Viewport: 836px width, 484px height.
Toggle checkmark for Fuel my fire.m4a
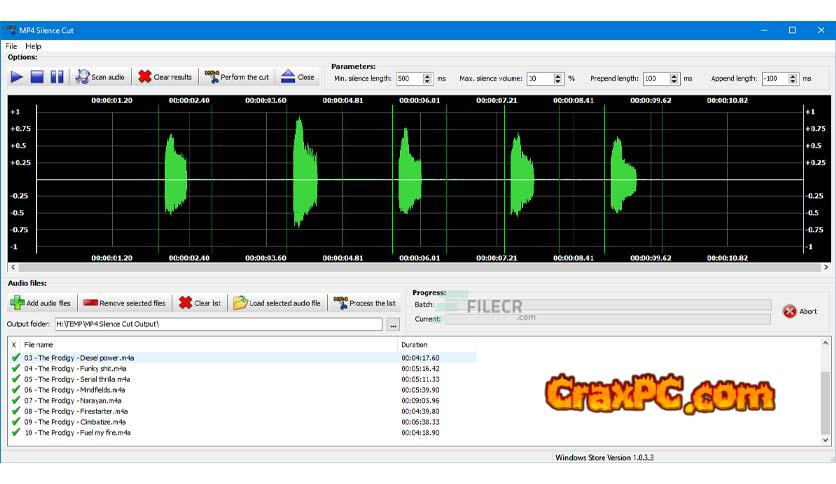point(15,433)
